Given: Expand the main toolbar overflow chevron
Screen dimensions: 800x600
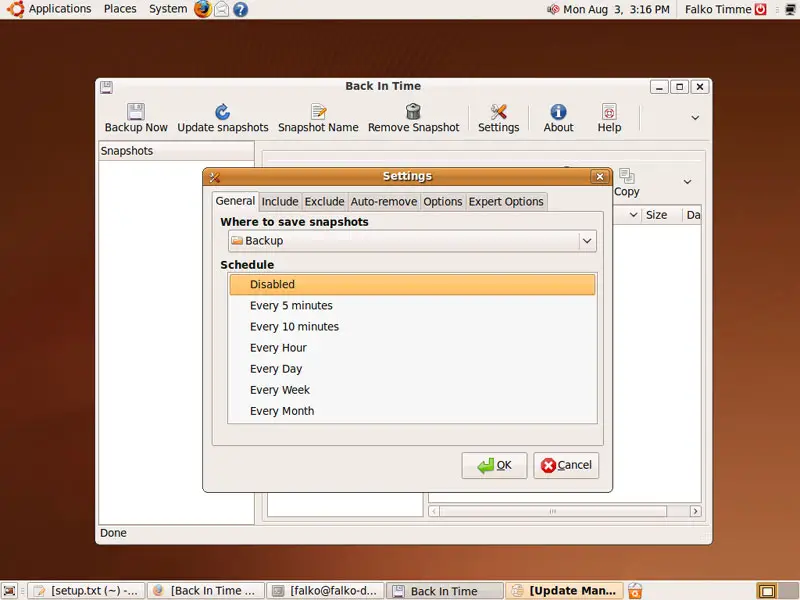Looking at the screenshot, I should (695, 118).
